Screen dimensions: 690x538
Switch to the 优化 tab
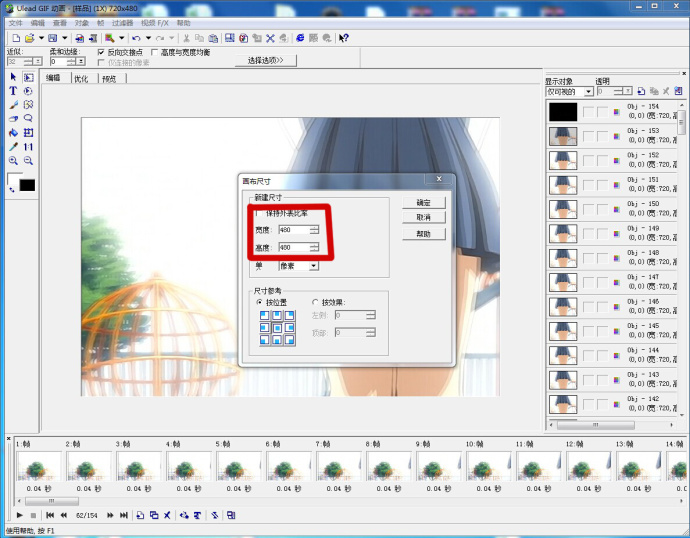(x=81, y=79)
